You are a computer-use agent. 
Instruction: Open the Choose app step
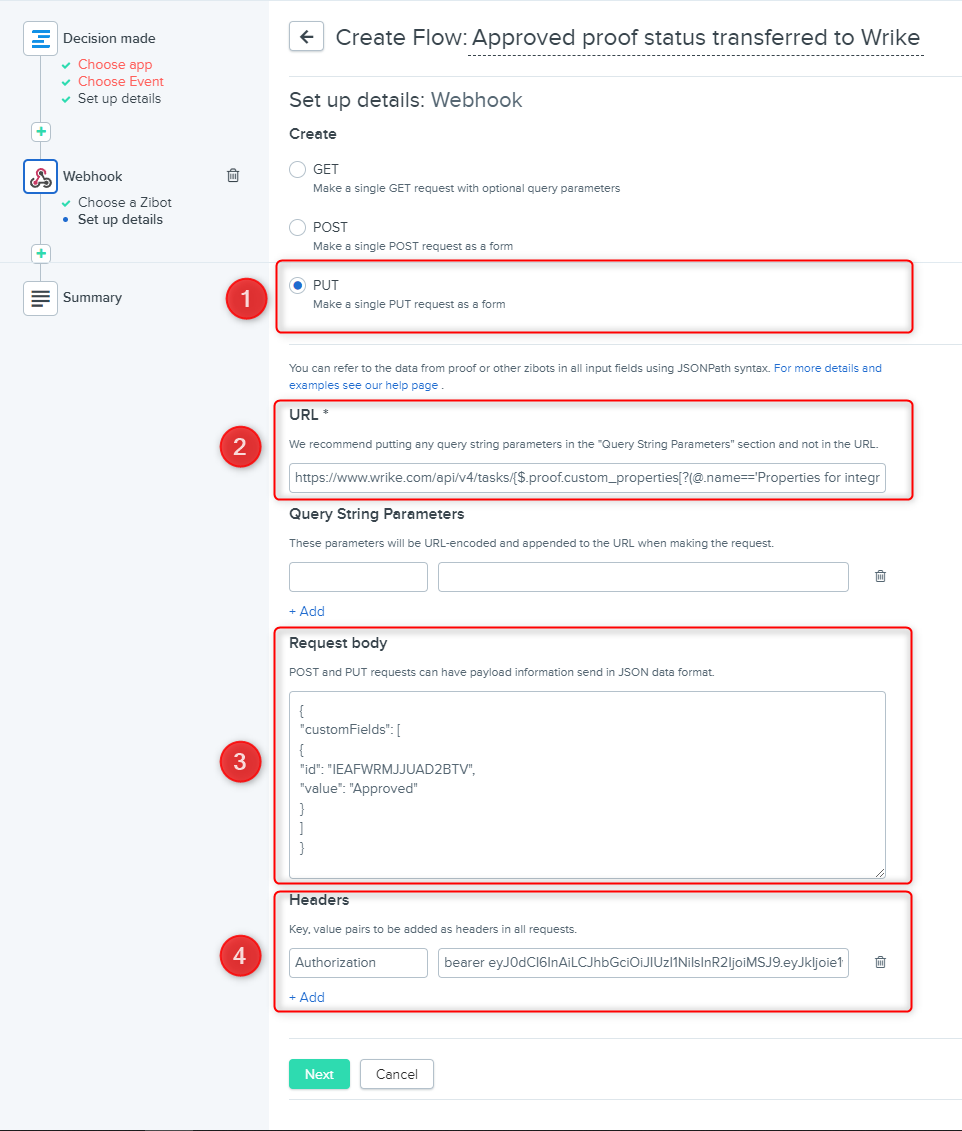pyautogui.click(x=115, y=65)
